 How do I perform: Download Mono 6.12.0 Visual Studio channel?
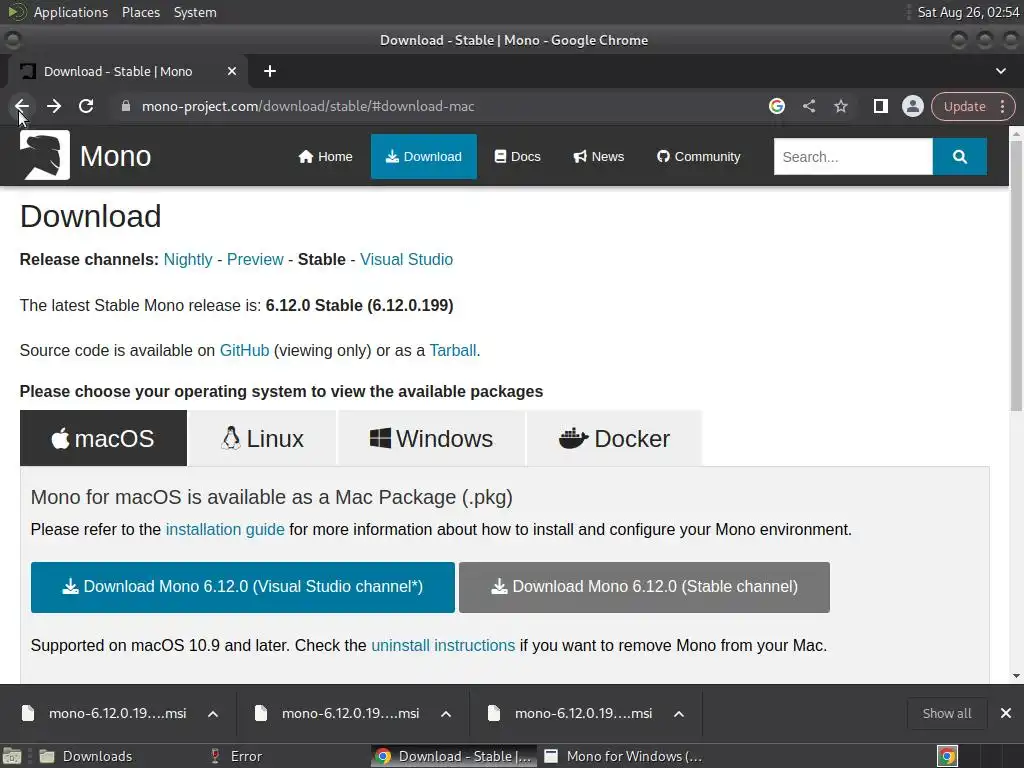242,587
